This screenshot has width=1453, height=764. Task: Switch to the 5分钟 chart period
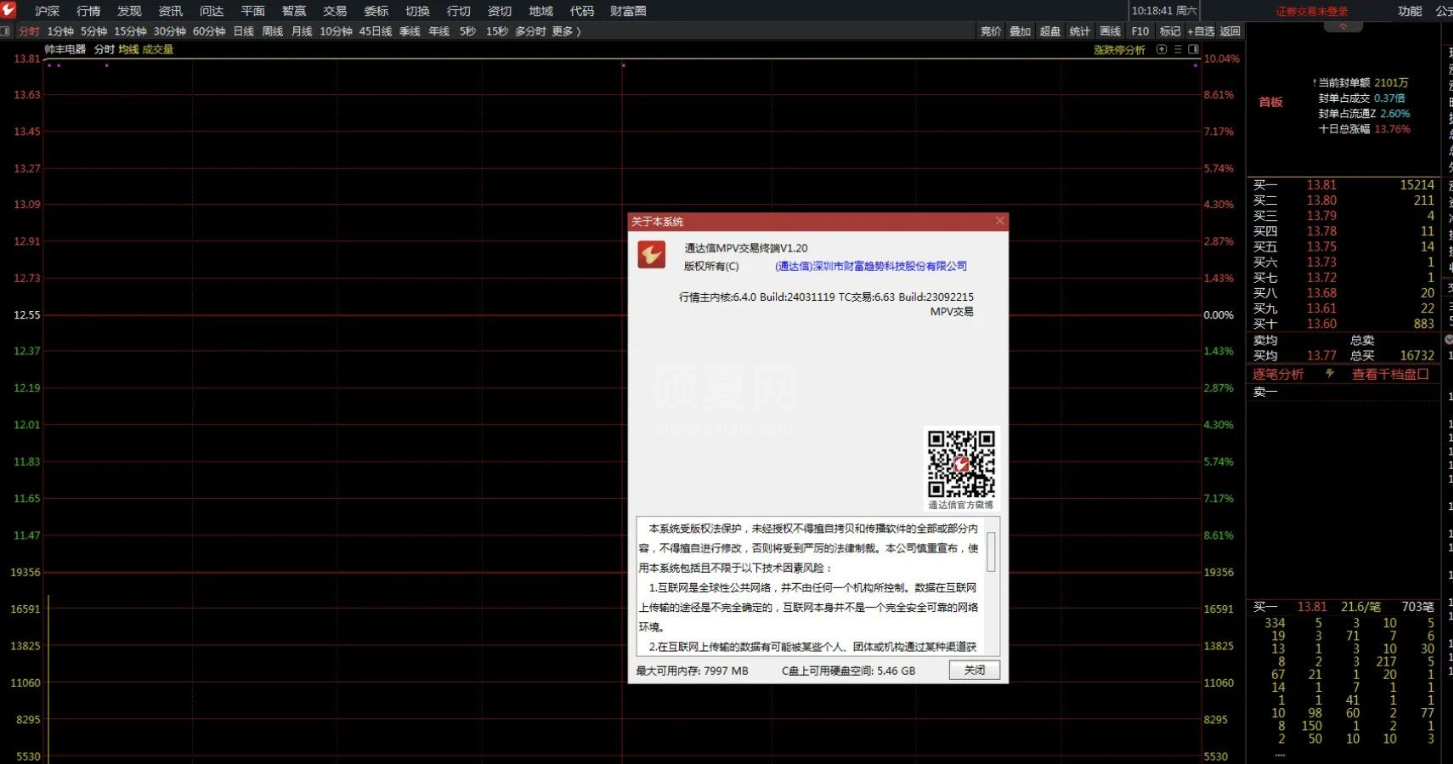point(94,31)
